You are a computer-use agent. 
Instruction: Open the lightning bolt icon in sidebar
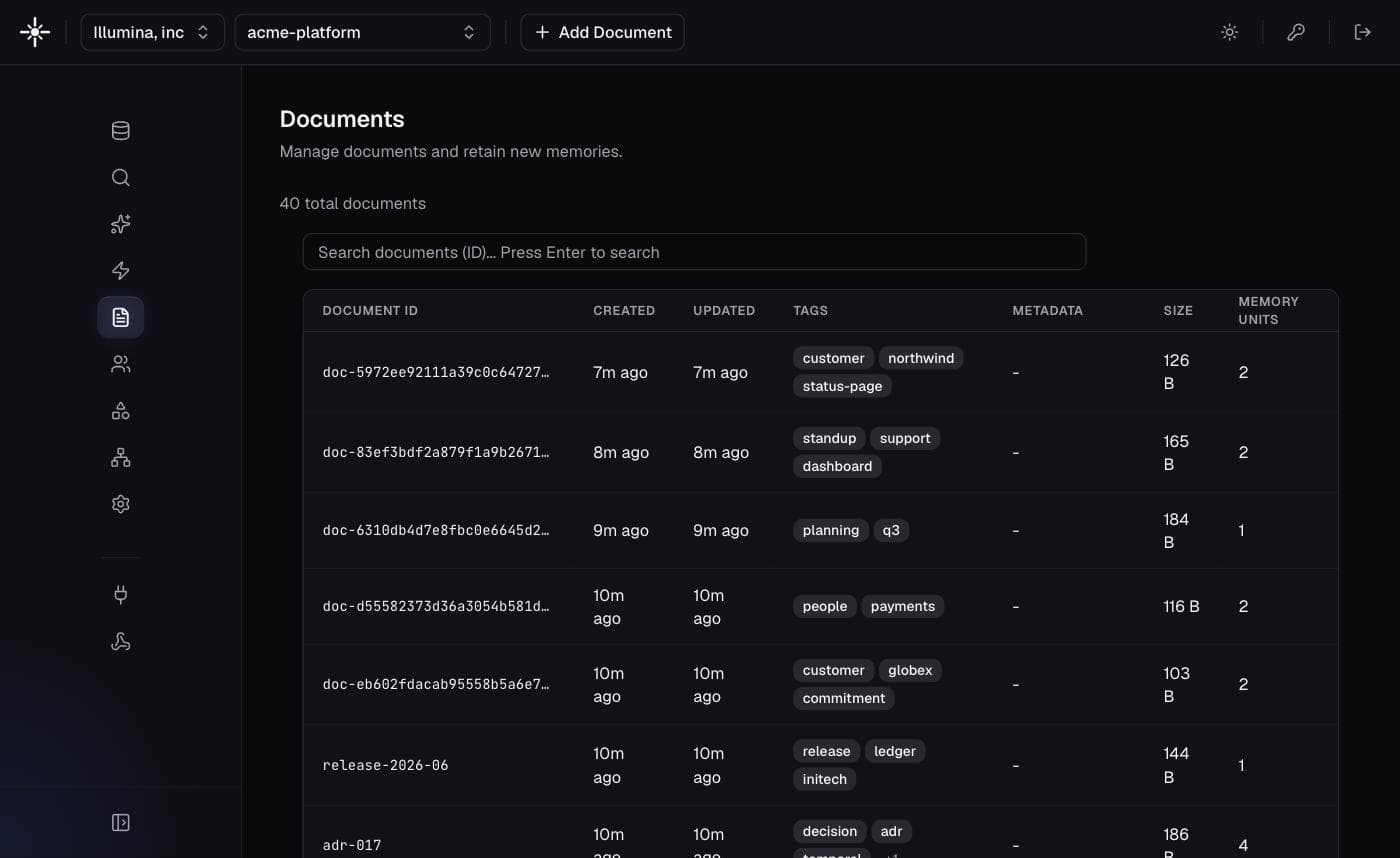coord(121,271)
